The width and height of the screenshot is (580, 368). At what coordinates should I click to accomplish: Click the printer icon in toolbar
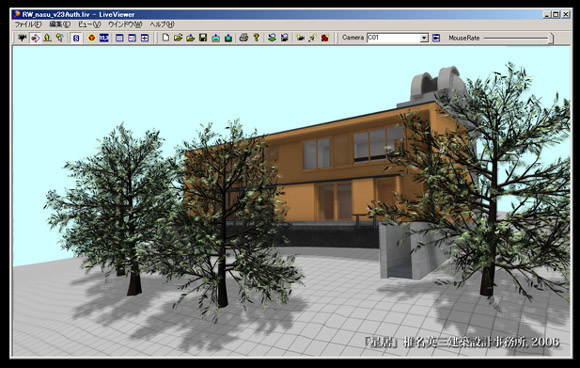243,38
